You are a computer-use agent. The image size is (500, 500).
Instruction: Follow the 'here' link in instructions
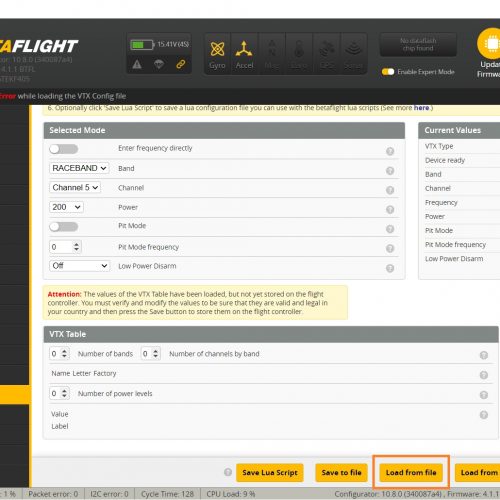click(421, 108)
